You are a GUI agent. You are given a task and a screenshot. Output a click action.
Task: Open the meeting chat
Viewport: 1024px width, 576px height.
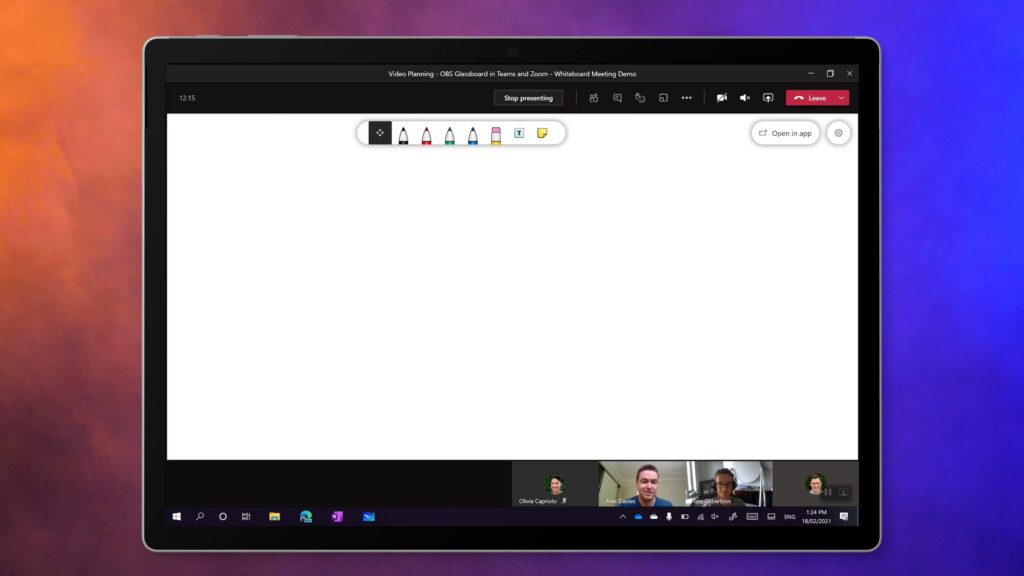point(617,98)
